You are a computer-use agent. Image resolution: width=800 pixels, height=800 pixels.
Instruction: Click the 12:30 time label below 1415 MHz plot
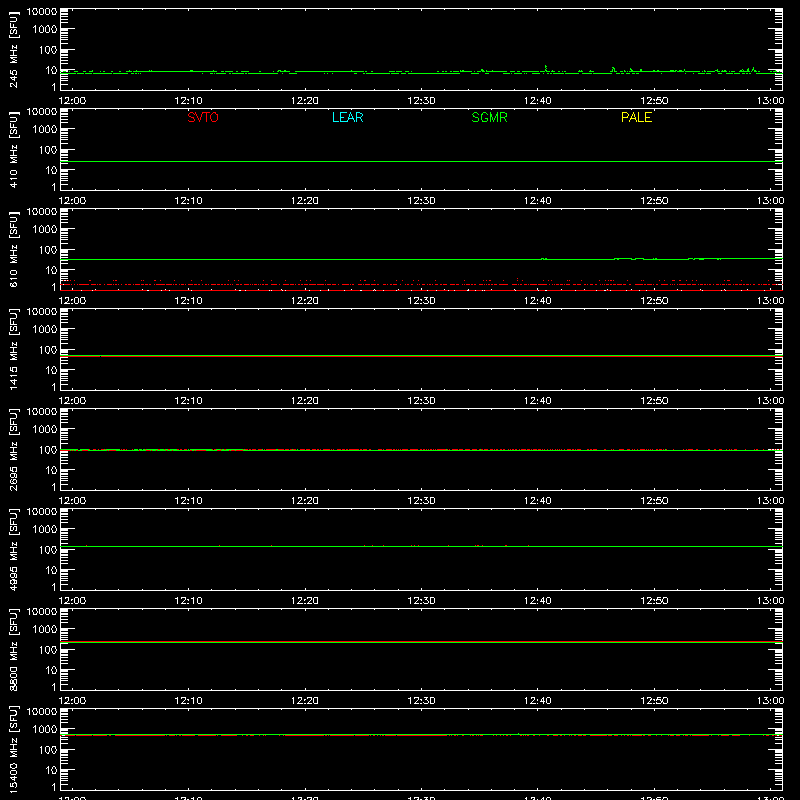coord(421,401)
